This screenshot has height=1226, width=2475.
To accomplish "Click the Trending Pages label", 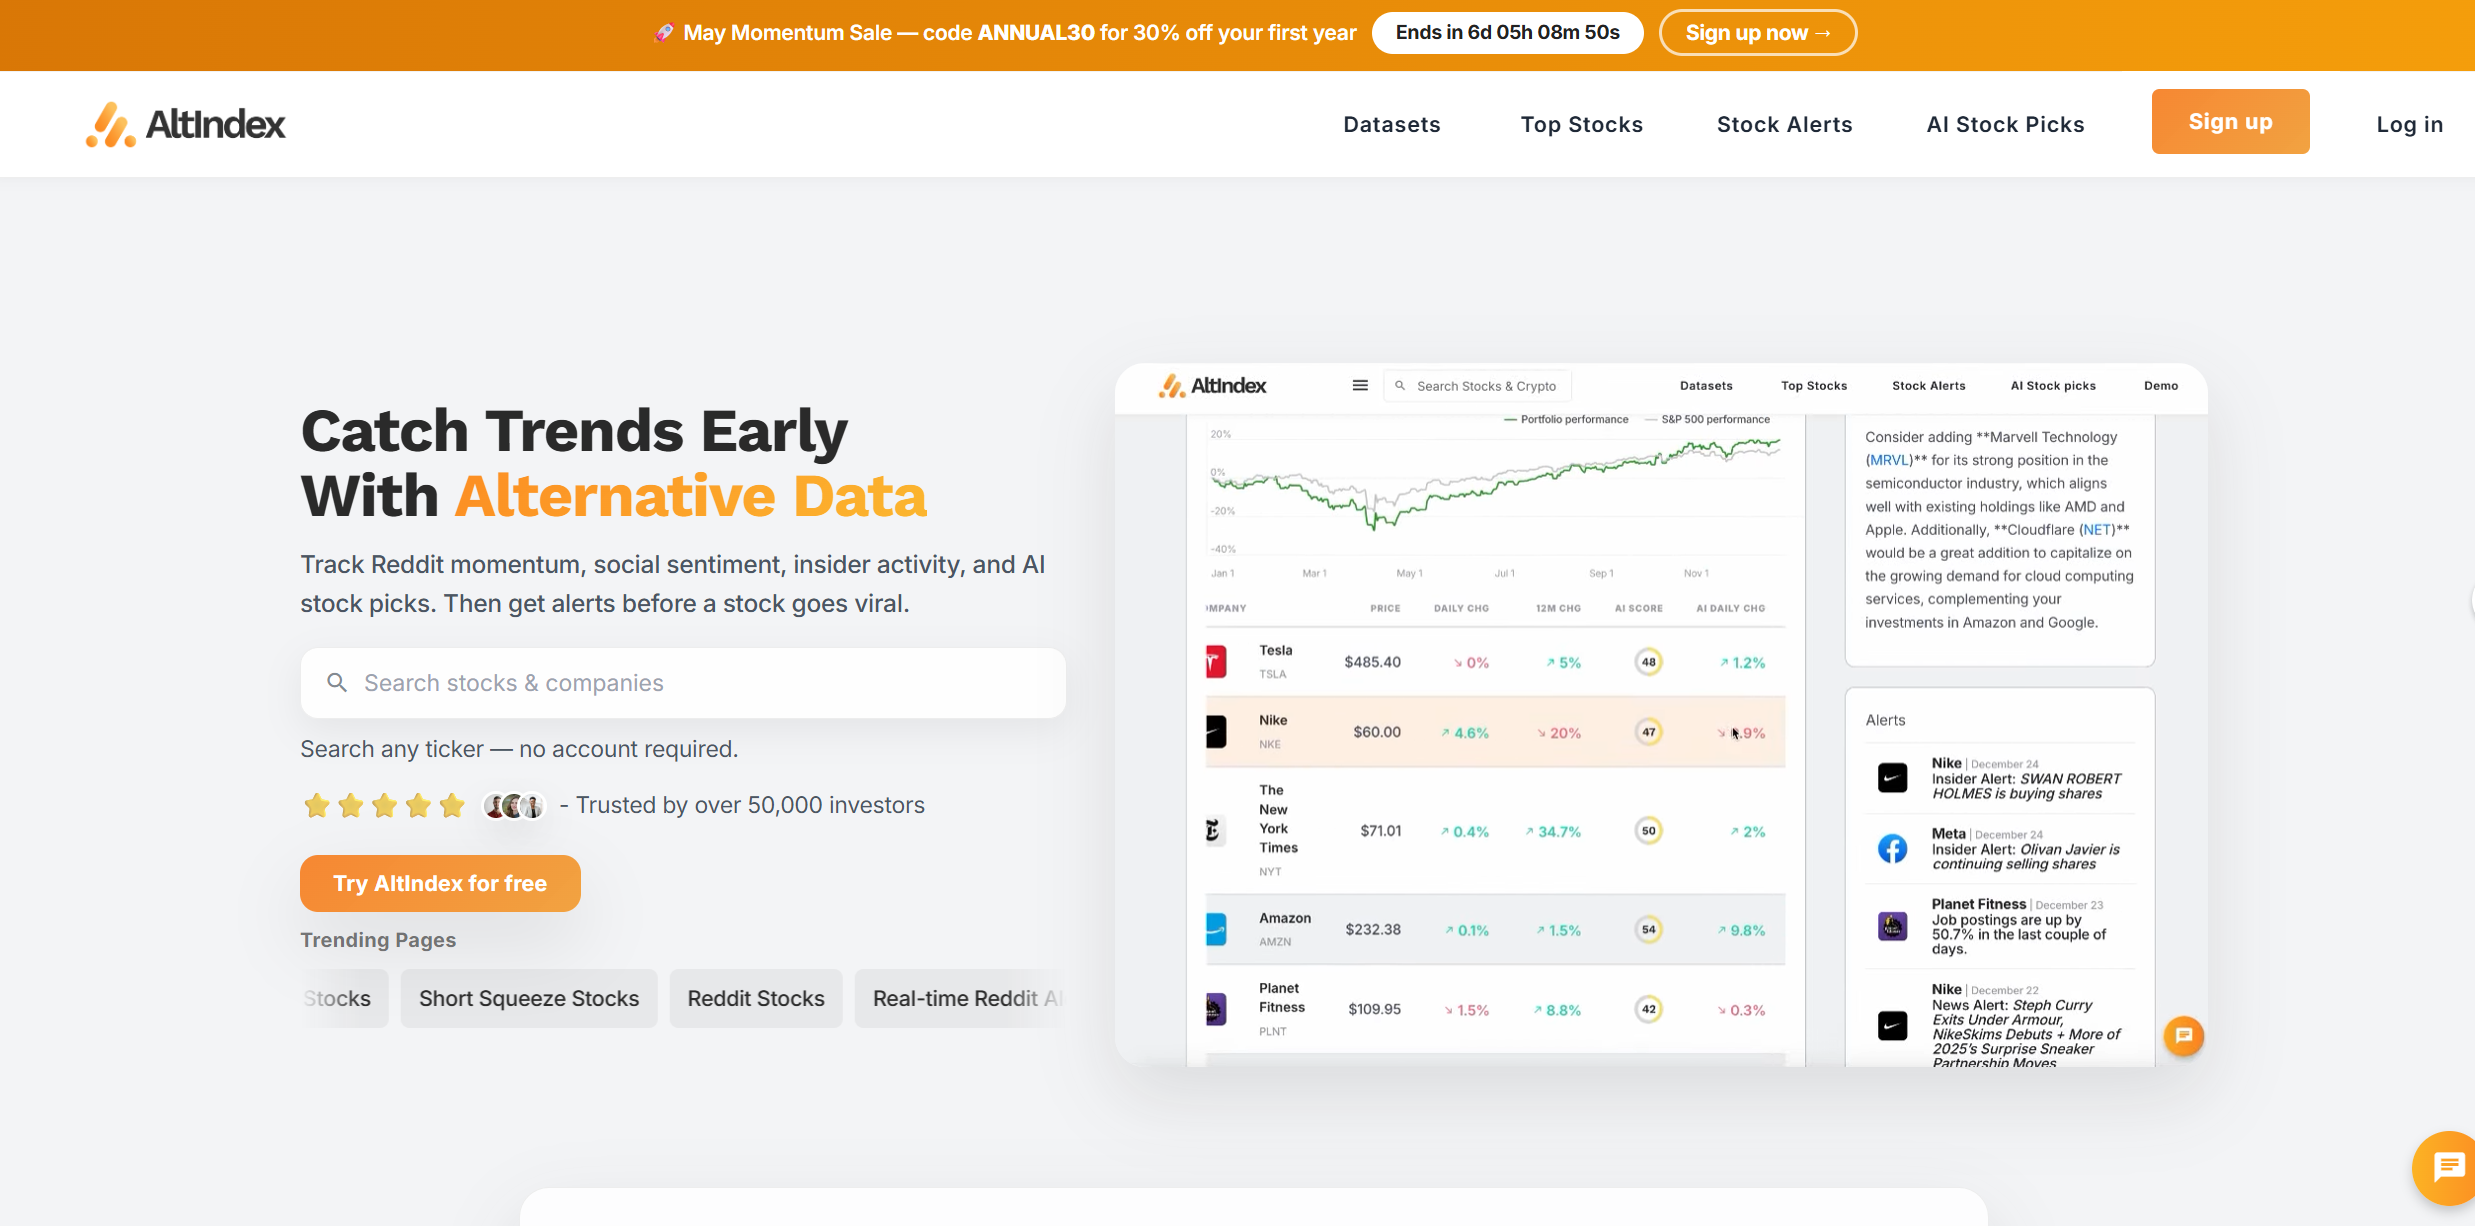I will pos(378,940).
